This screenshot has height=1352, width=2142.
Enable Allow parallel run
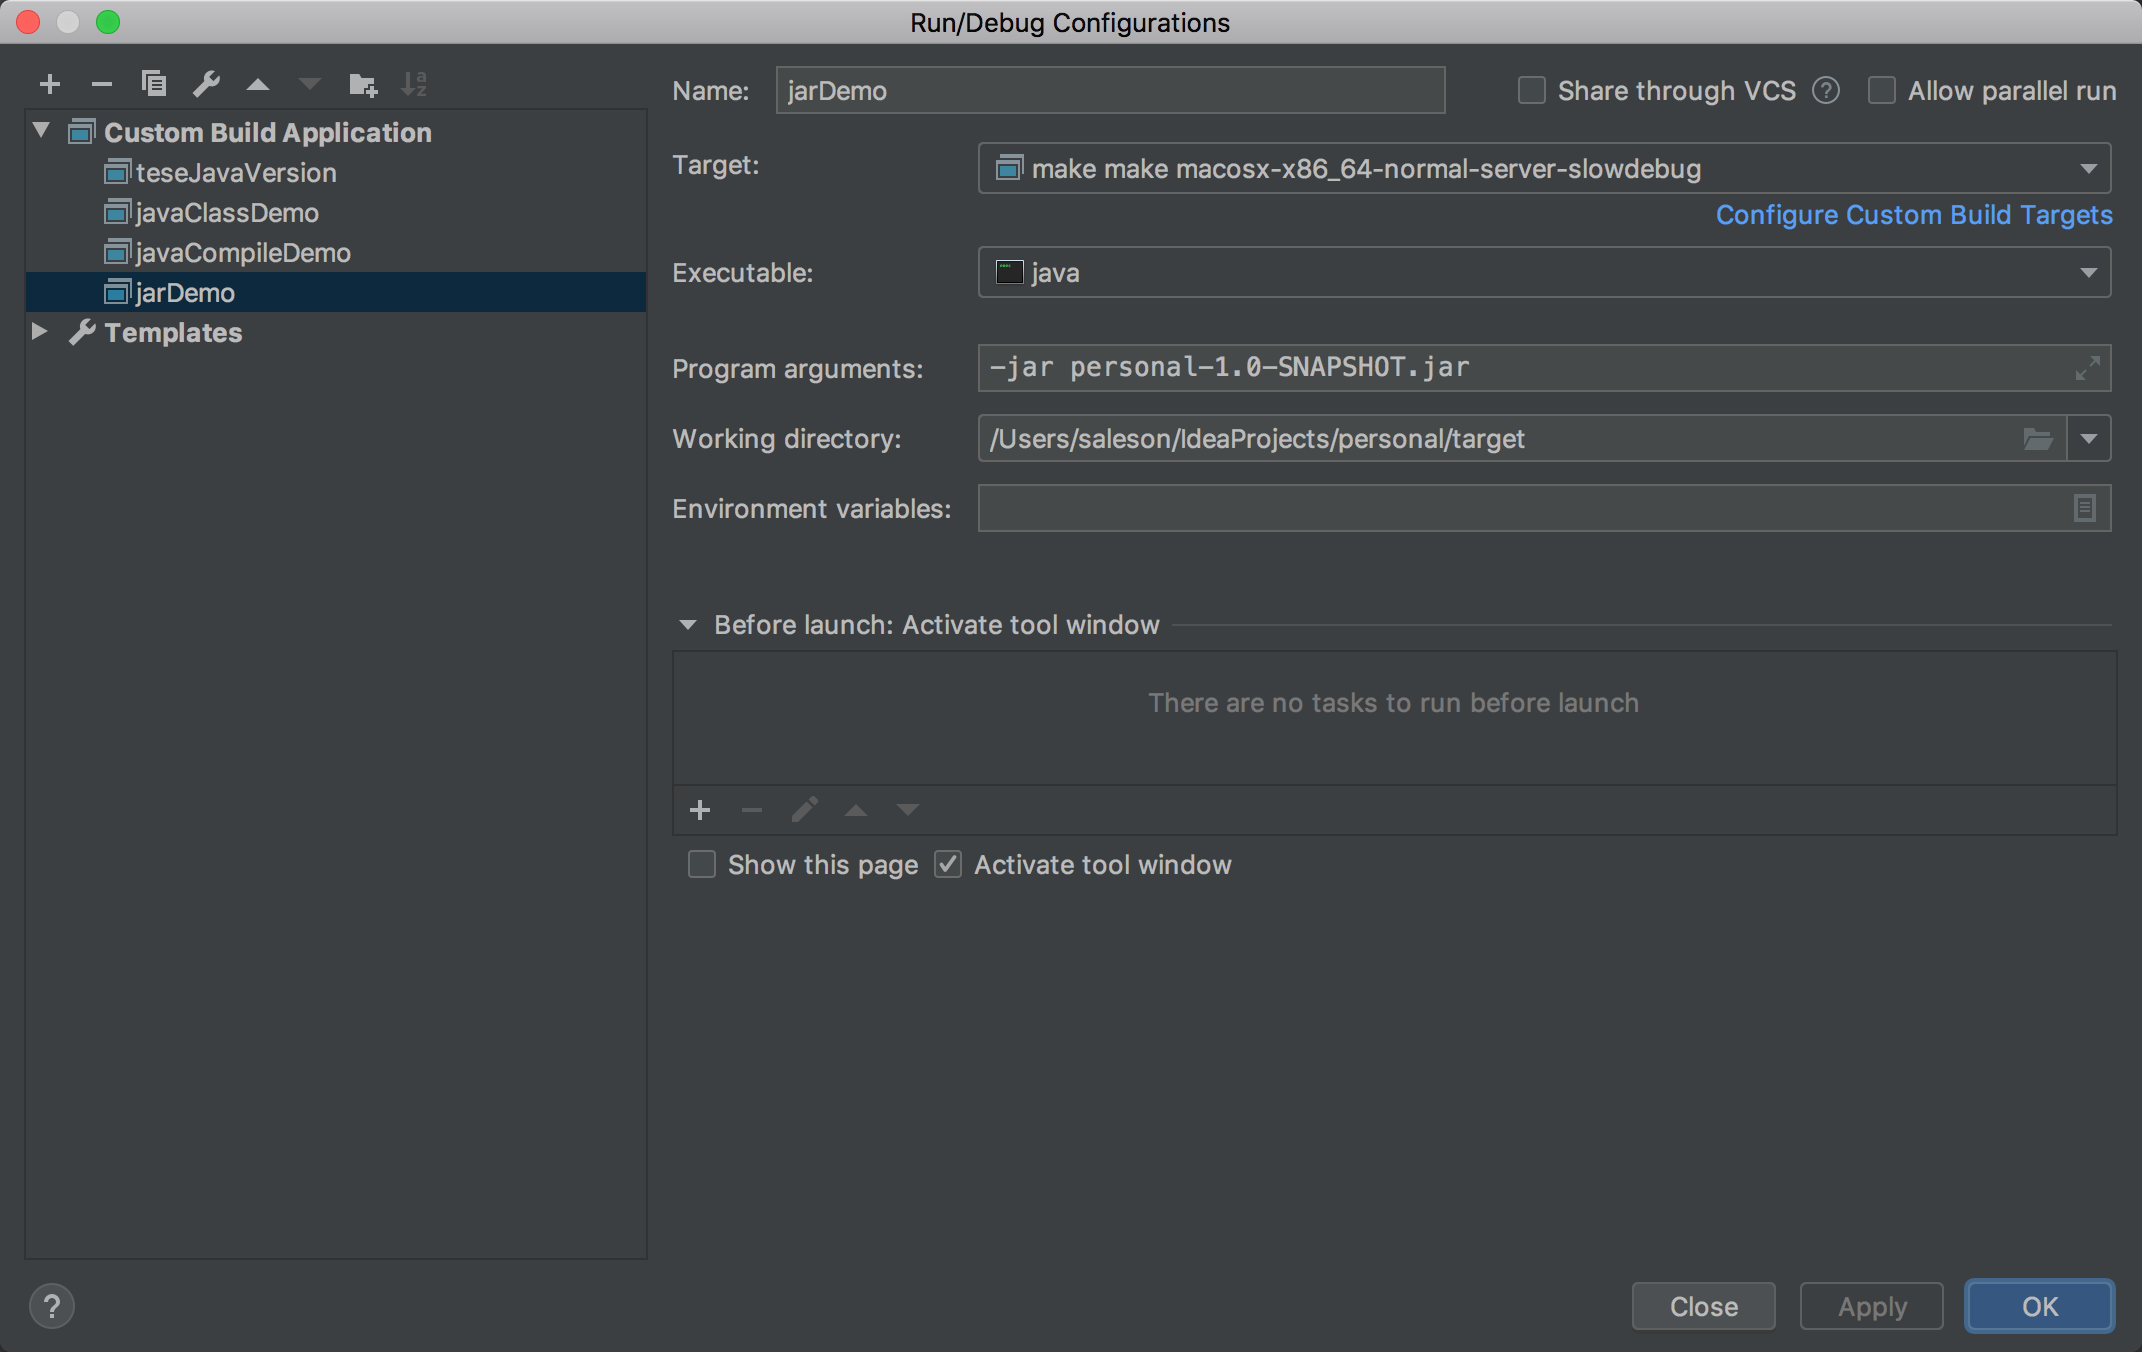click(1882, 90)
